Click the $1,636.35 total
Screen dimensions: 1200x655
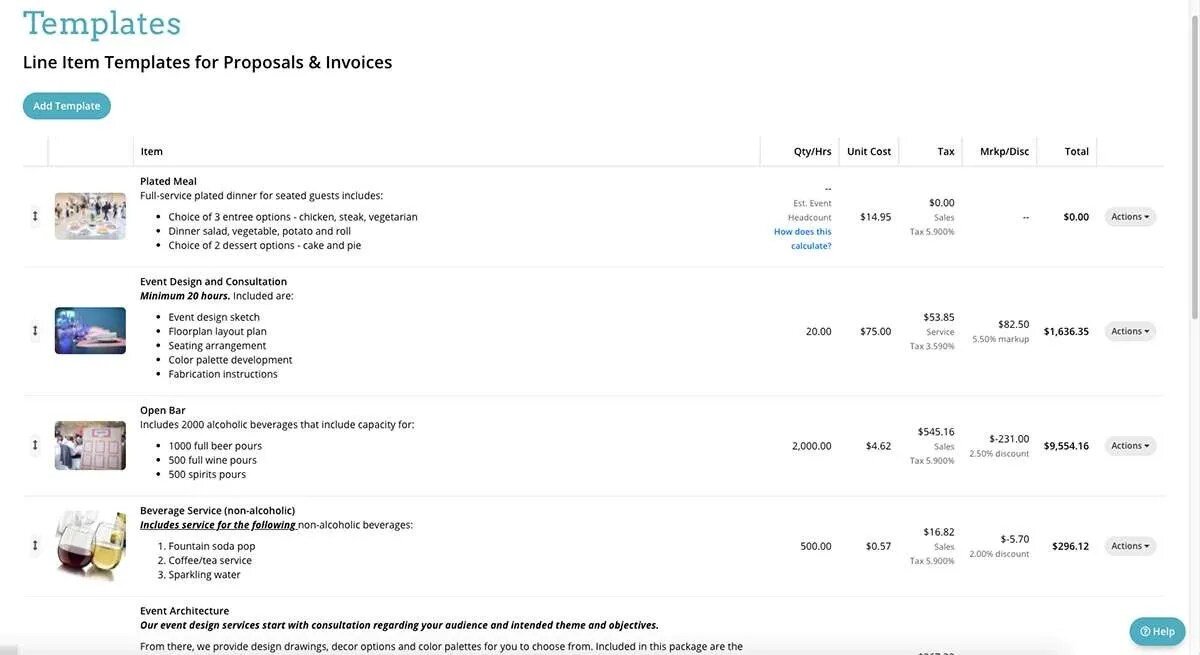coord(1066,332)
